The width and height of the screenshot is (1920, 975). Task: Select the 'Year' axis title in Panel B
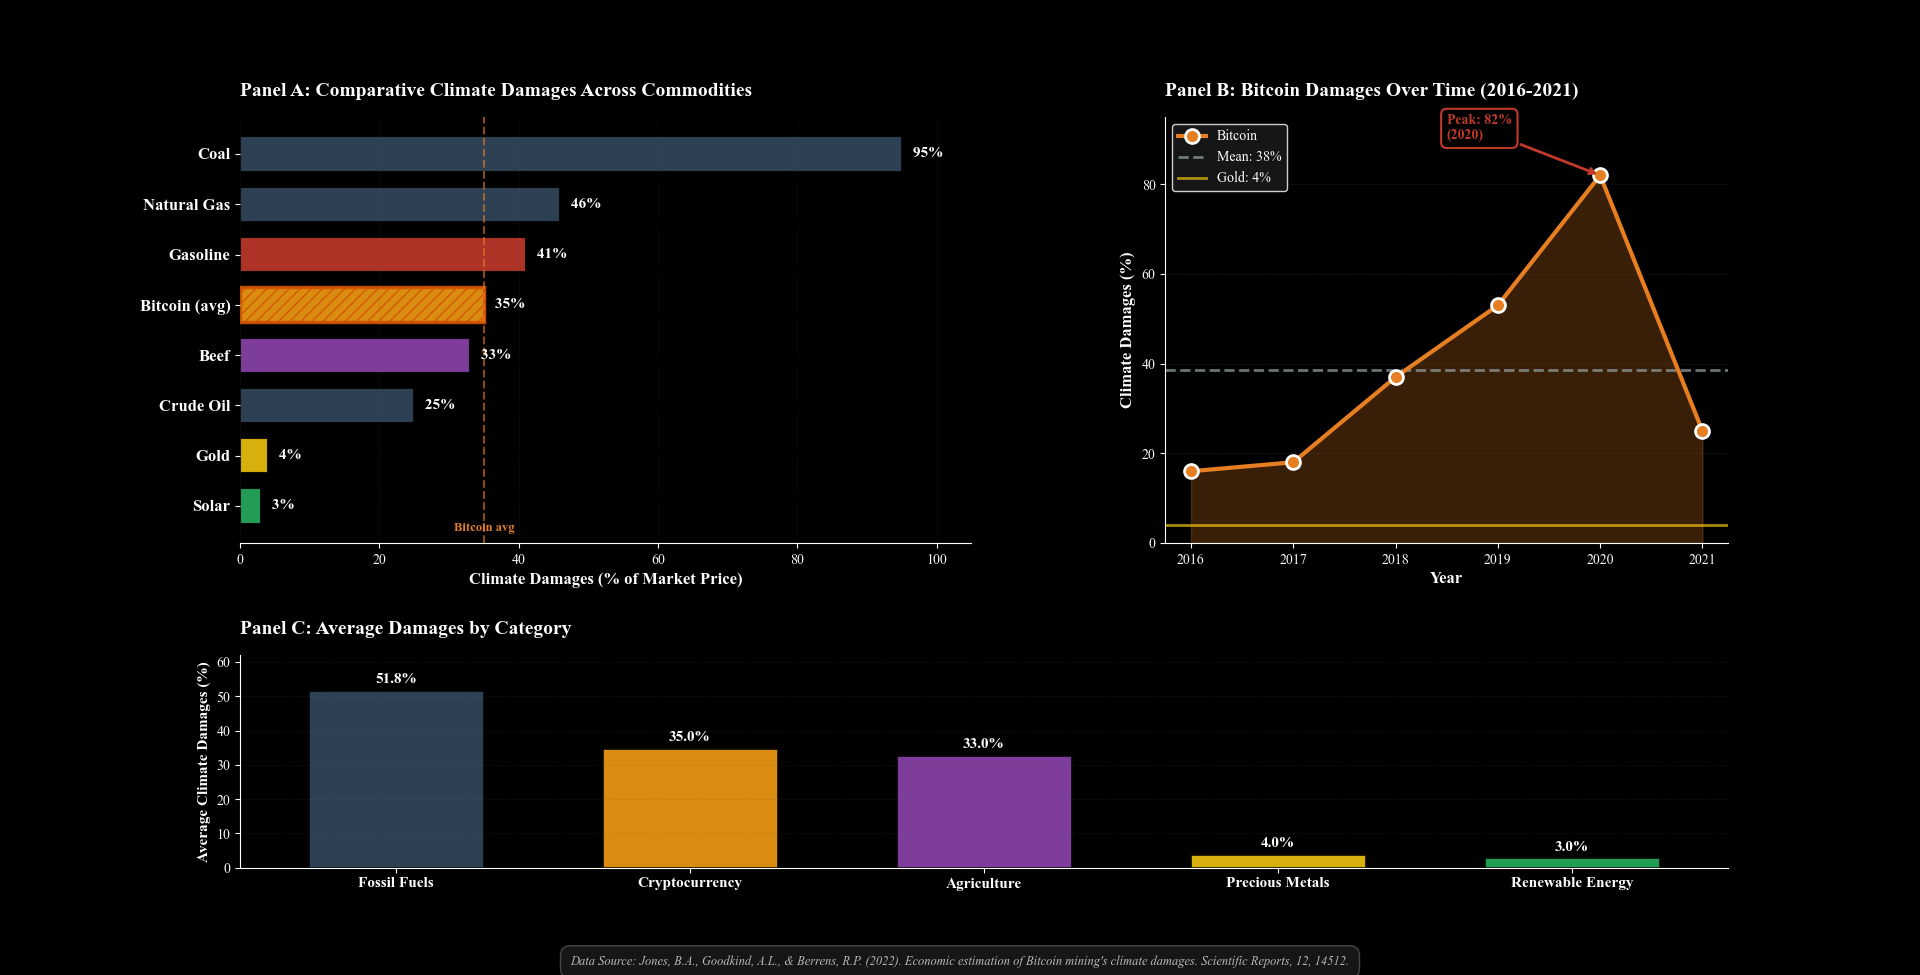click(1446, 578)
